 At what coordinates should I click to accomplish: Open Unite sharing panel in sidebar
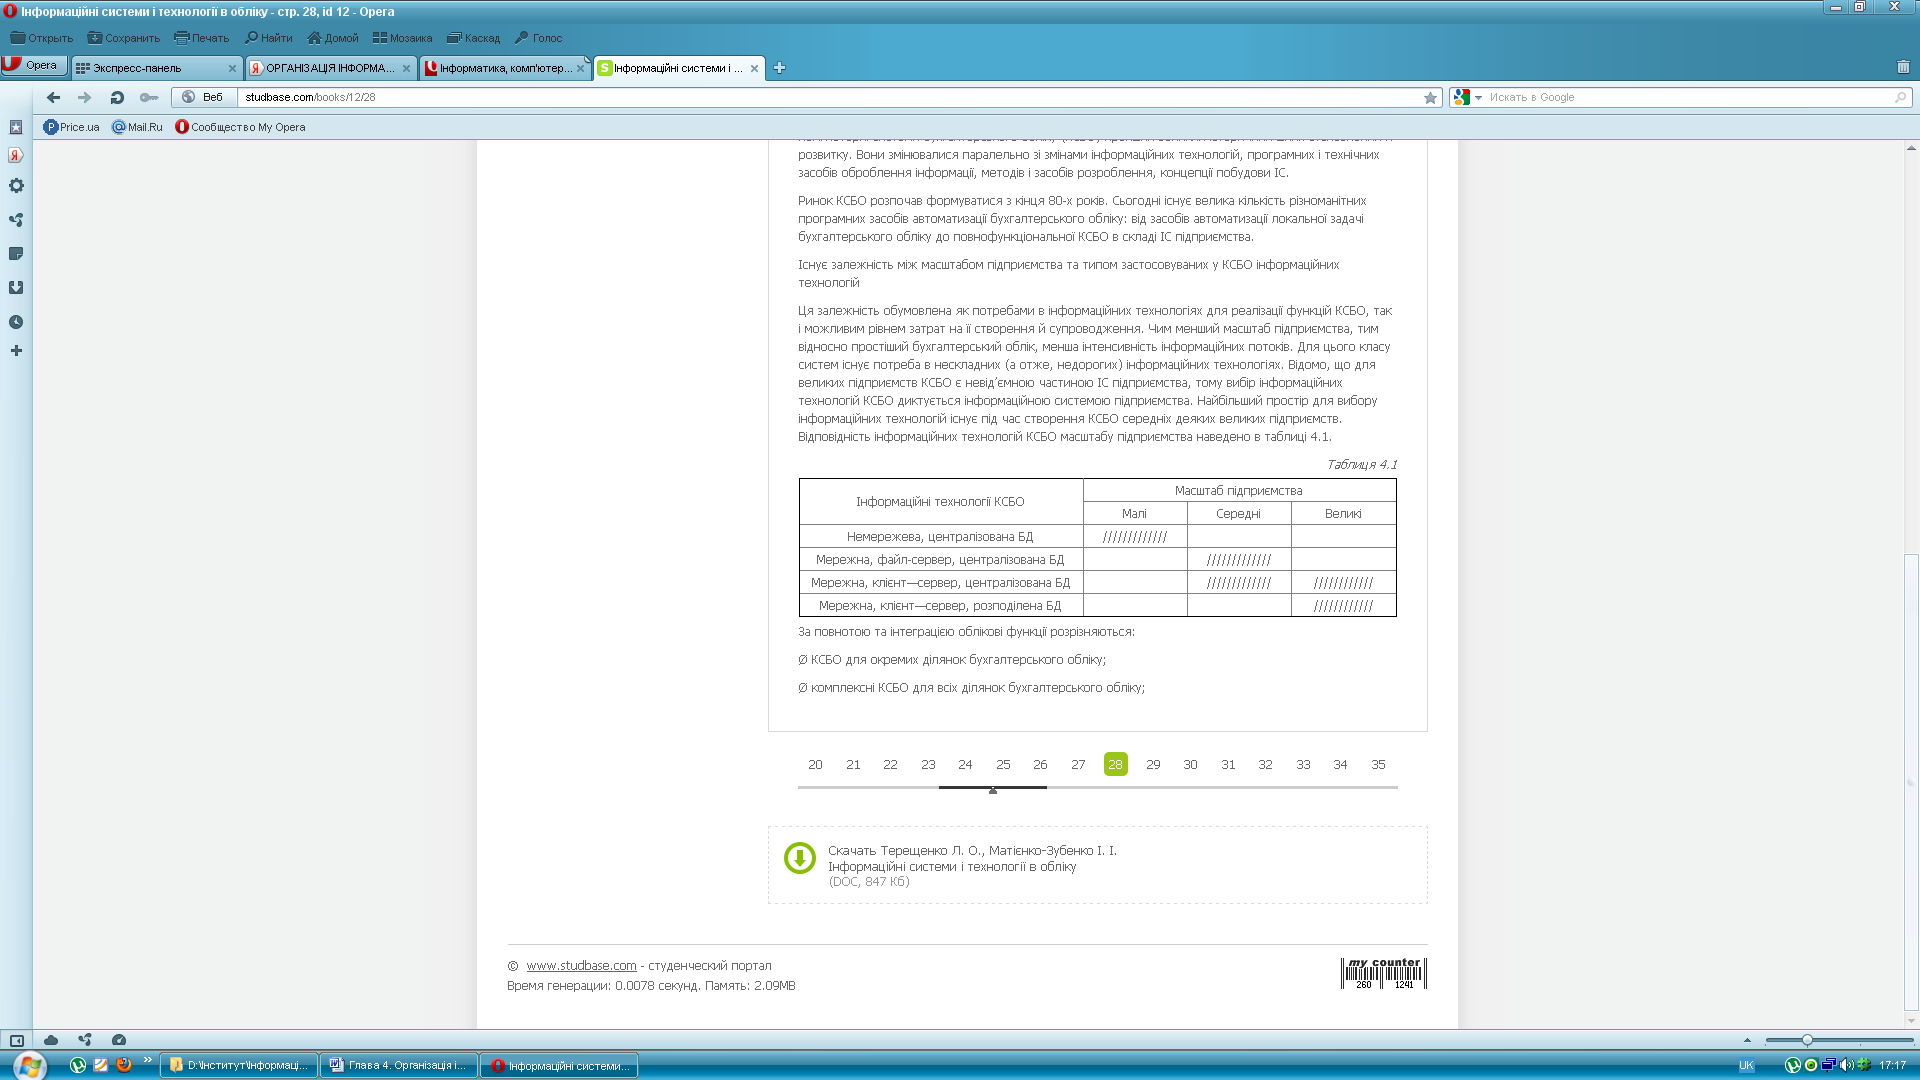pyautogui.click(x=16, y=220)
